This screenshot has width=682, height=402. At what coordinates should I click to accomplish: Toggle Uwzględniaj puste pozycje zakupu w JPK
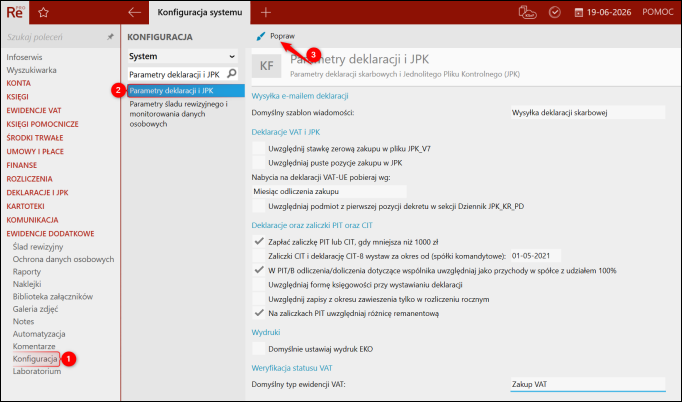[259, 163]
